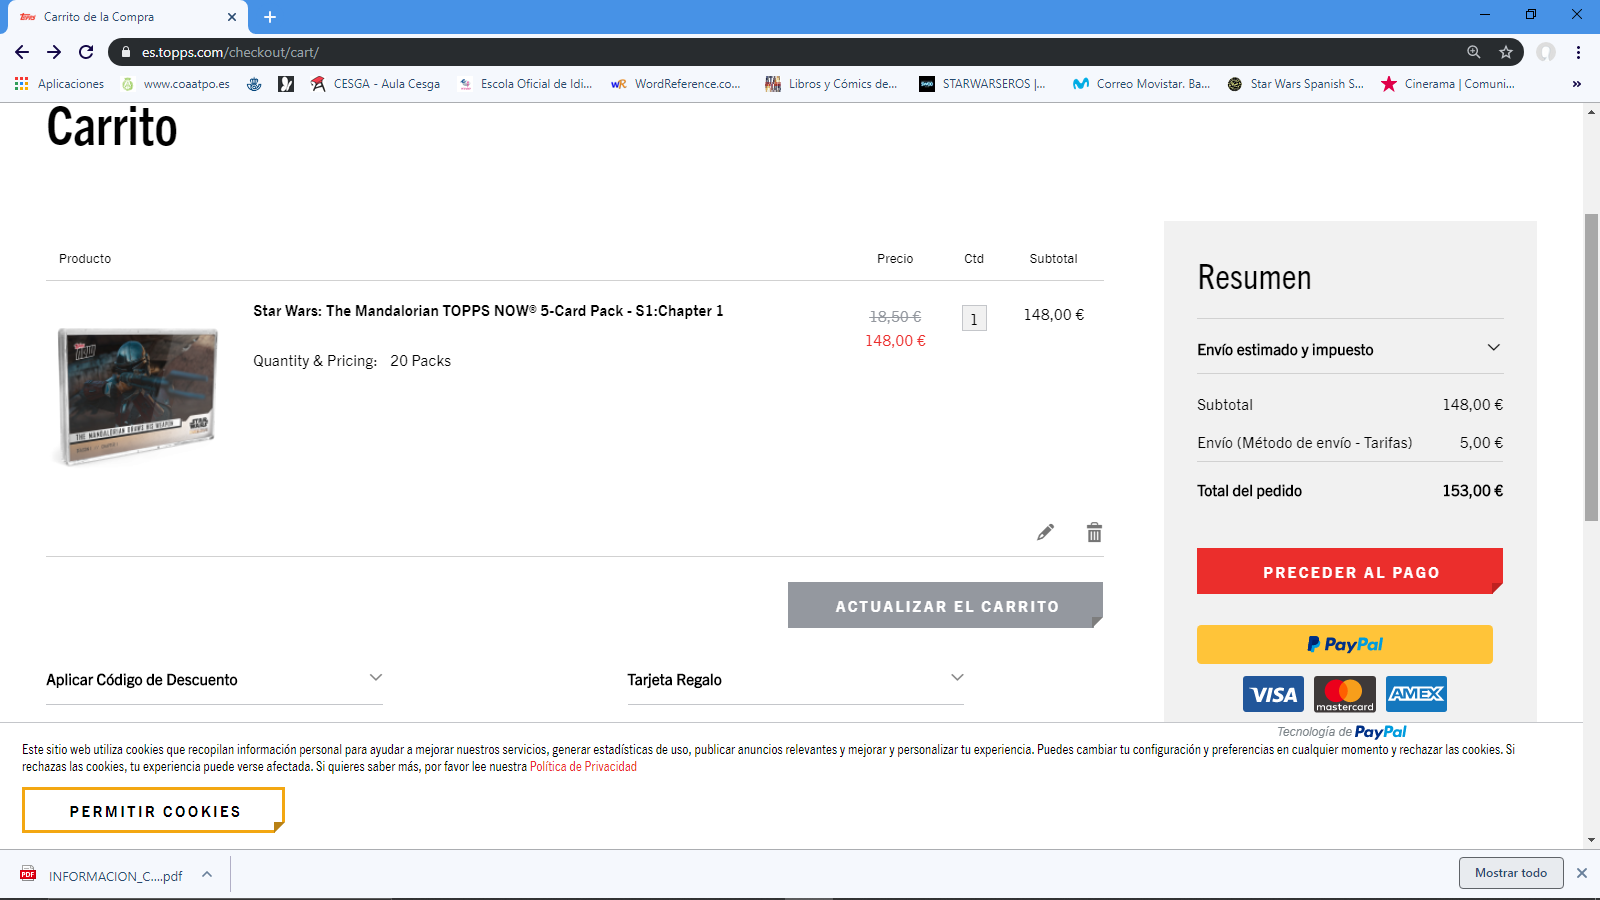Click the Mastercard icon
Image resolution: width=1600 pixels, height=900 pixels.
pos(1345,694)
